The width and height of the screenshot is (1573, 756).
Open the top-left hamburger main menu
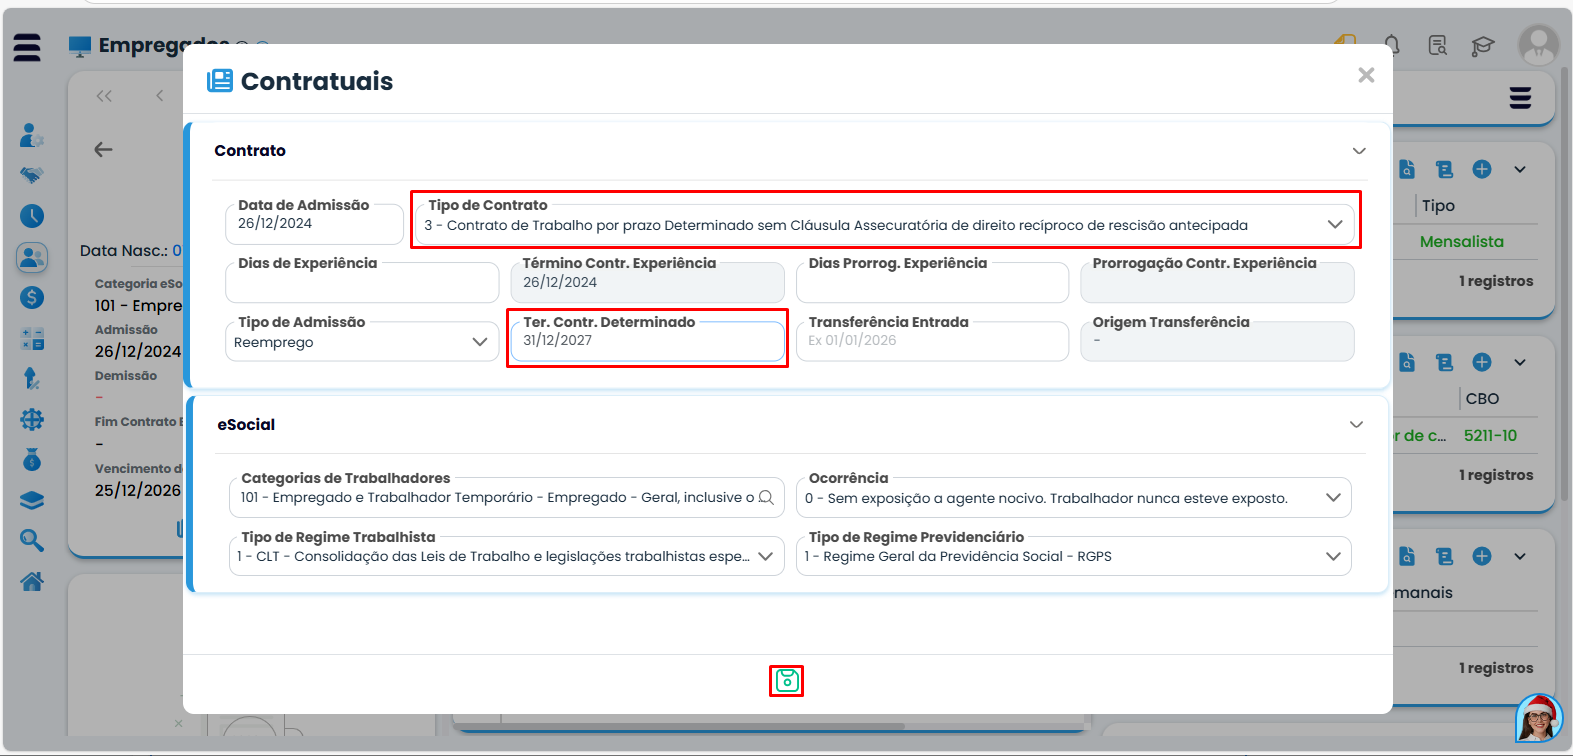[x=28, y=47]
